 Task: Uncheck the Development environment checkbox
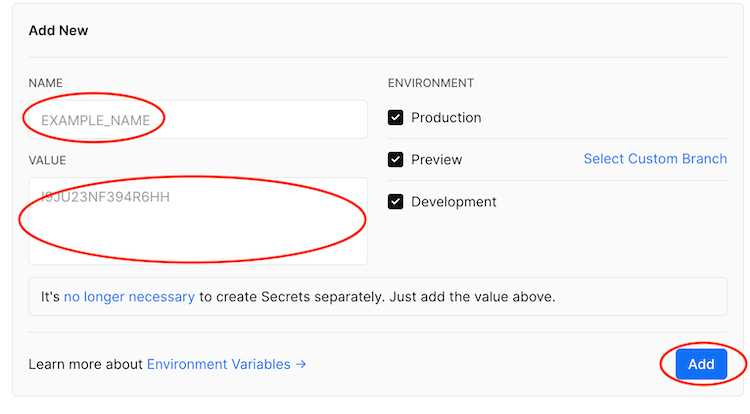[x=396, y=202]
